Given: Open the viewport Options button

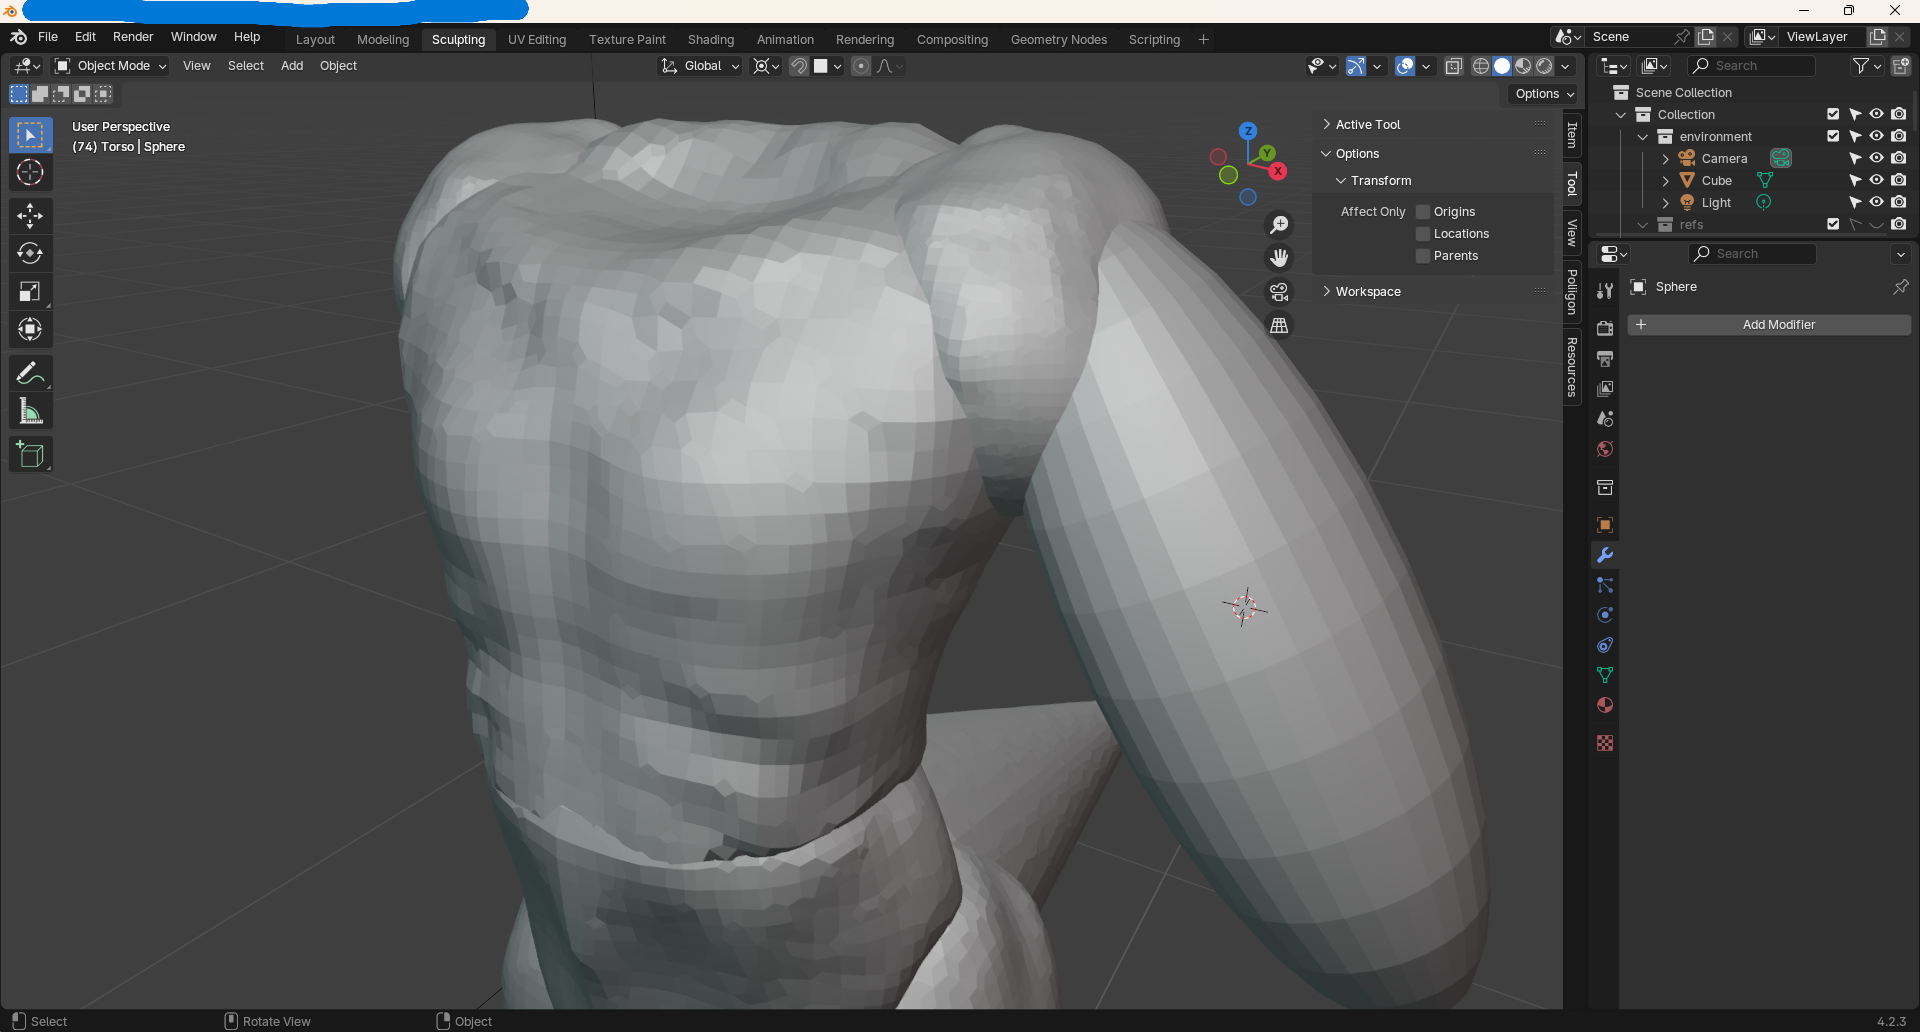Looking at the screenshot, I should tap(1544, 94).
